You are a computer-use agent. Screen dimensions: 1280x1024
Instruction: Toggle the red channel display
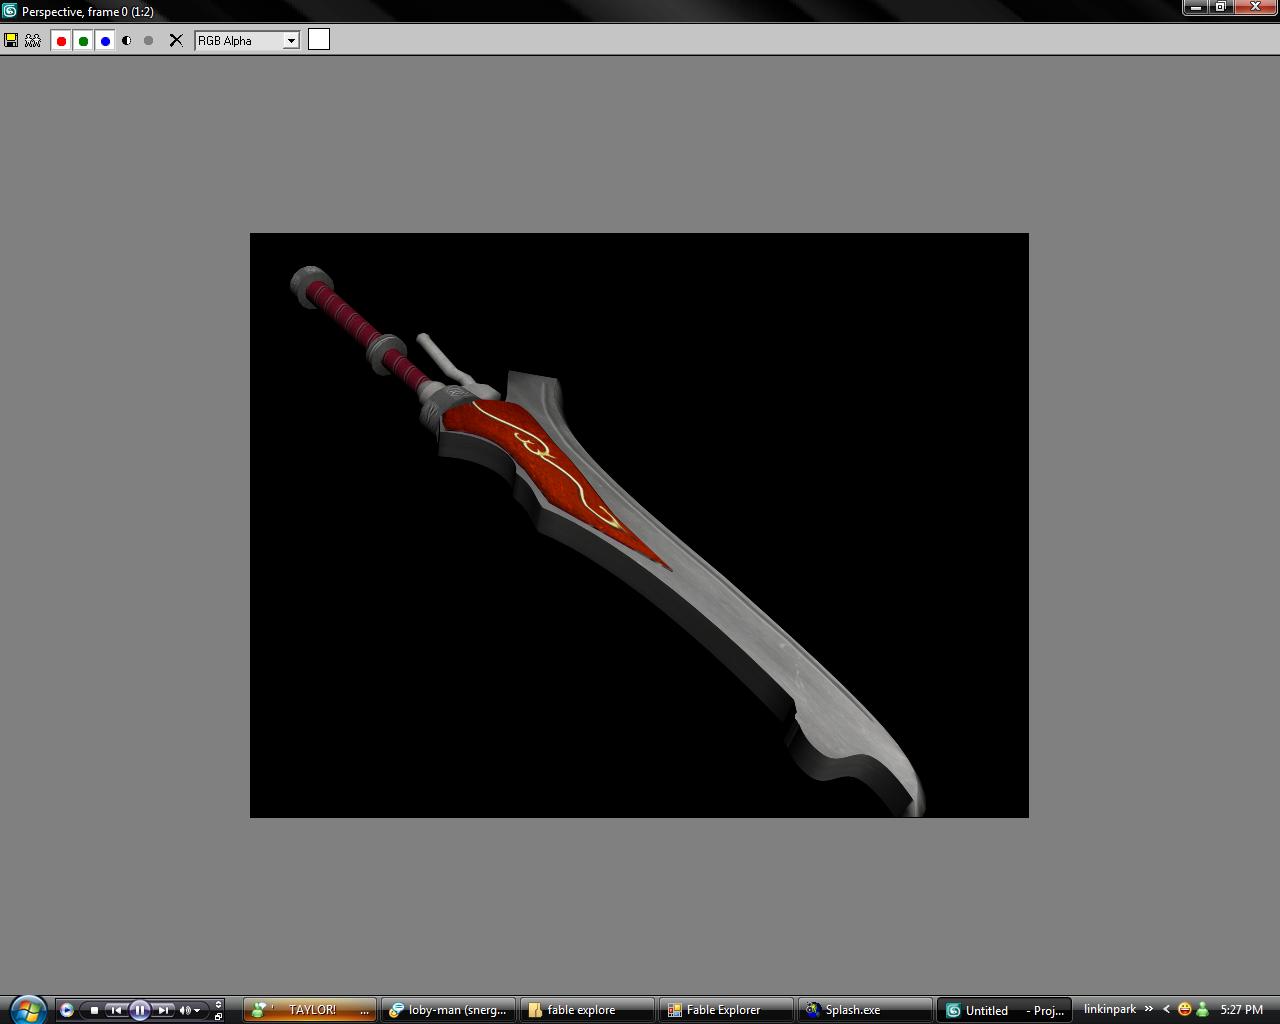(61, 41)
